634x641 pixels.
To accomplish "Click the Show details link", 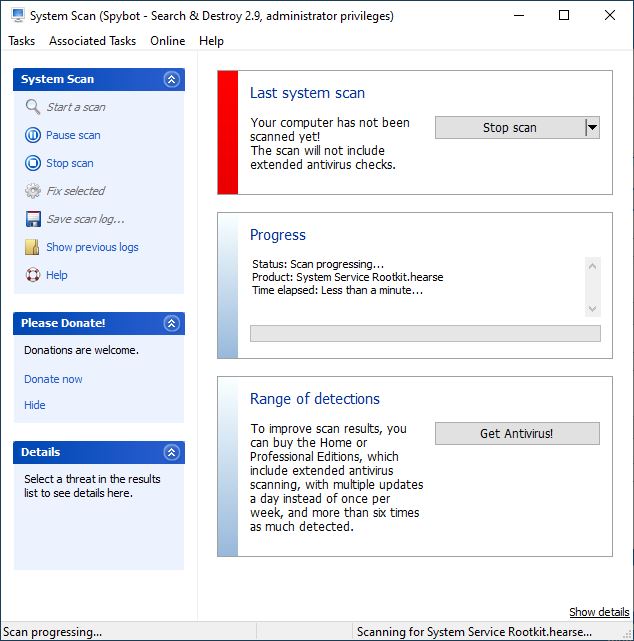I will pos(599,612).
